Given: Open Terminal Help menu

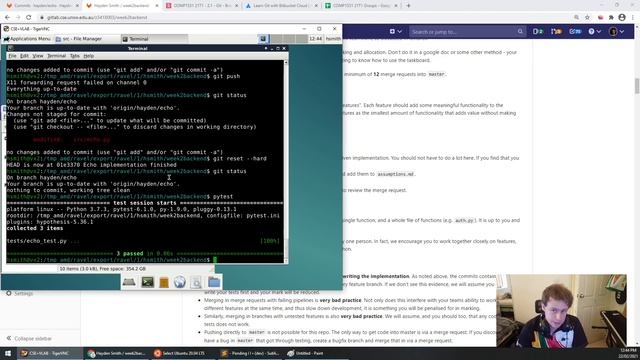Looking at the screenshot, I should pos(89,56).
